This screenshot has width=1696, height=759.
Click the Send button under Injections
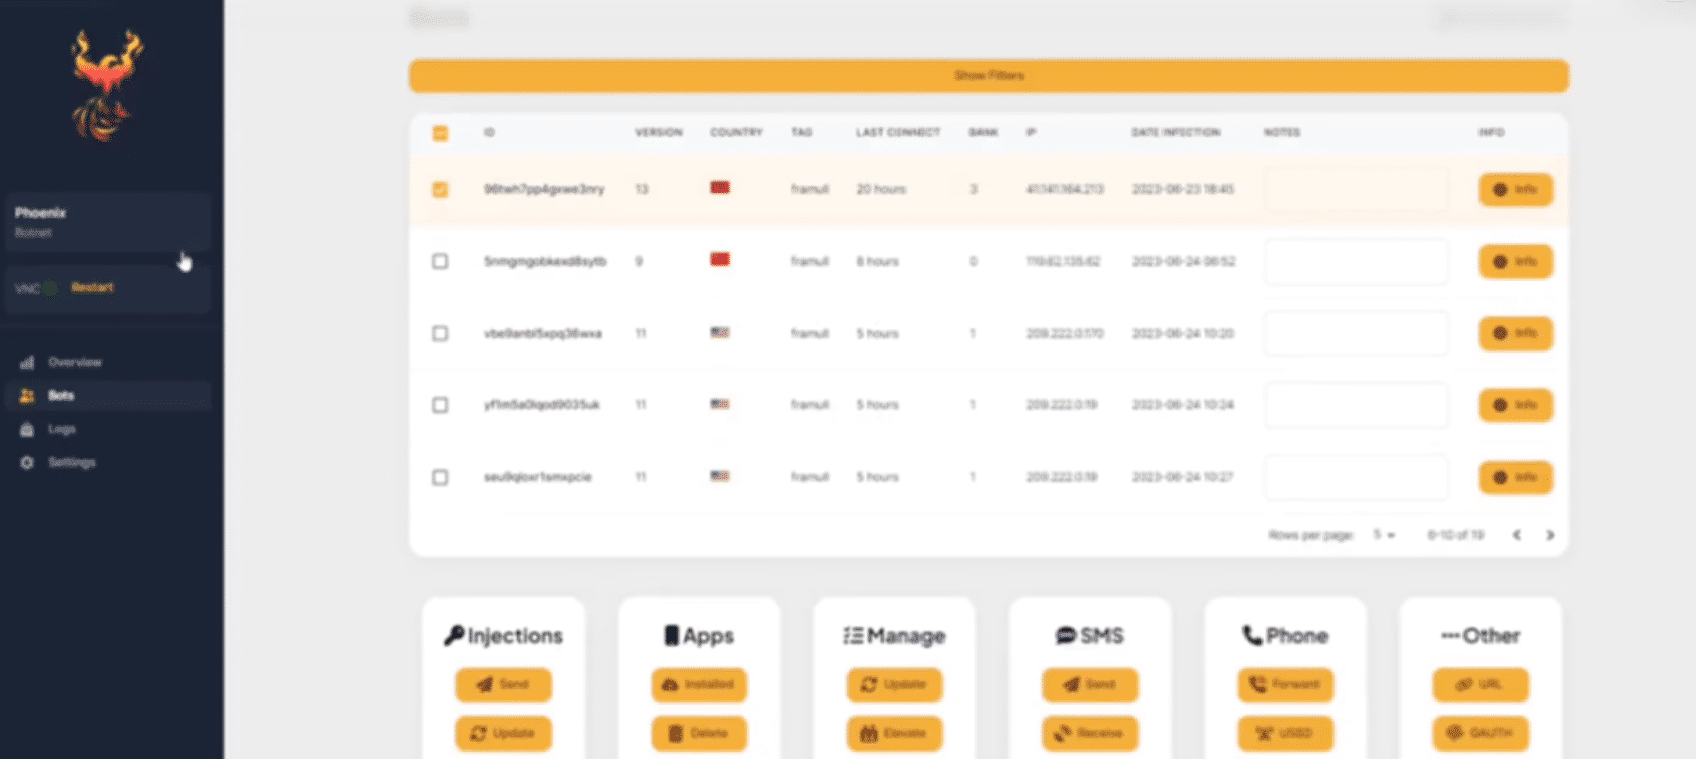(x=503, y=685)
